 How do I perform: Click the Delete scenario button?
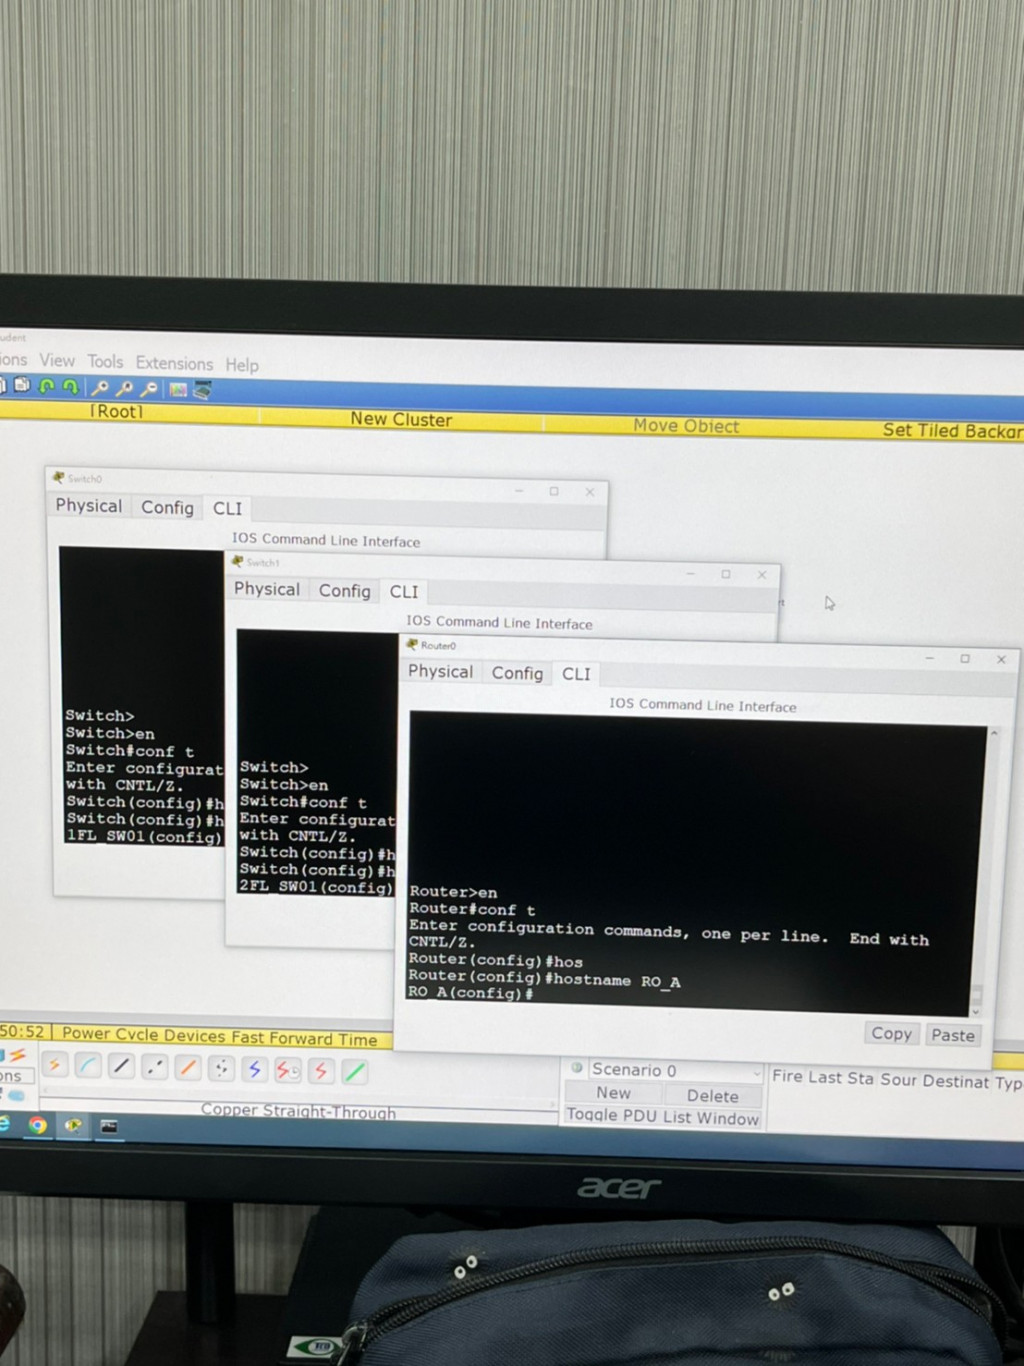tap(712, 1096)
